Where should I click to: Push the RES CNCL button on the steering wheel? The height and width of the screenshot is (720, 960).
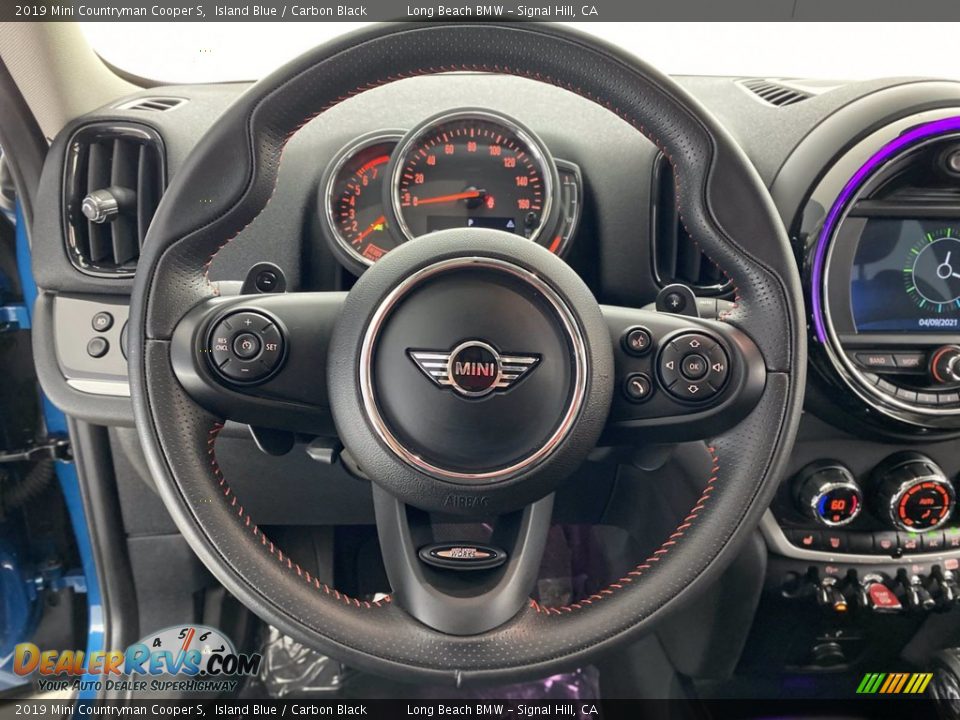click(x=221, y=345)
